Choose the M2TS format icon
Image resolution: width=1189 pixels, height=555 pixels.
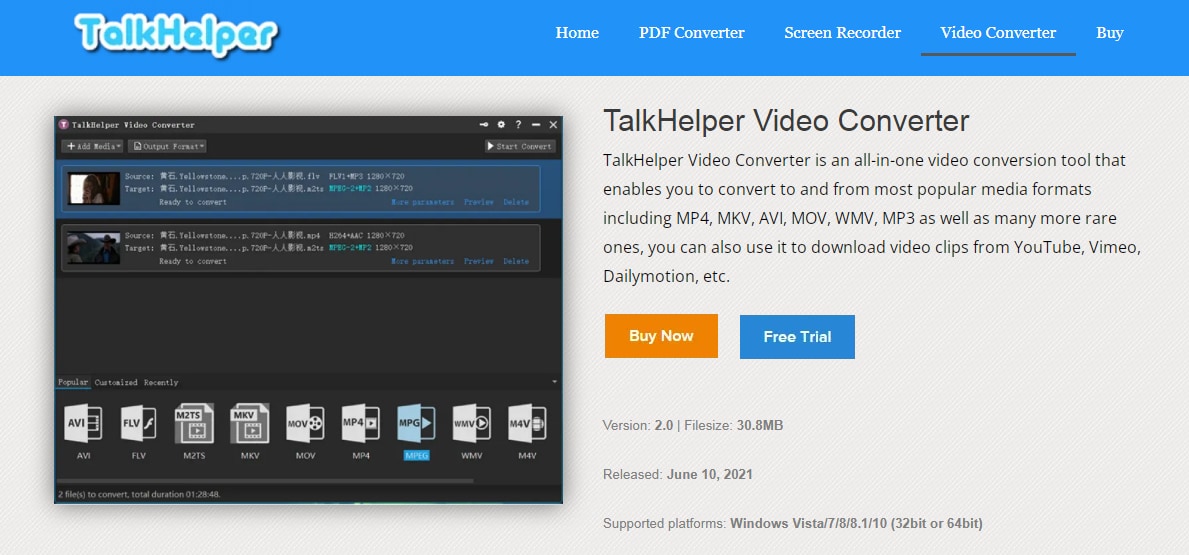pos(193,424)
